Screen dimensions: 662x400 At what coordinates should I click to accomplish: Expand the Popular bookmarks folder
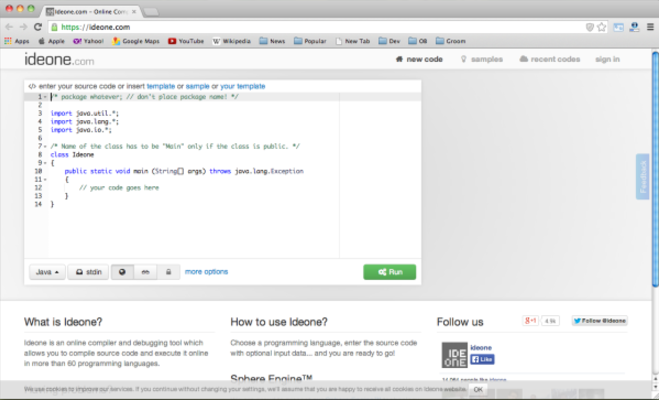click(310, 41)
